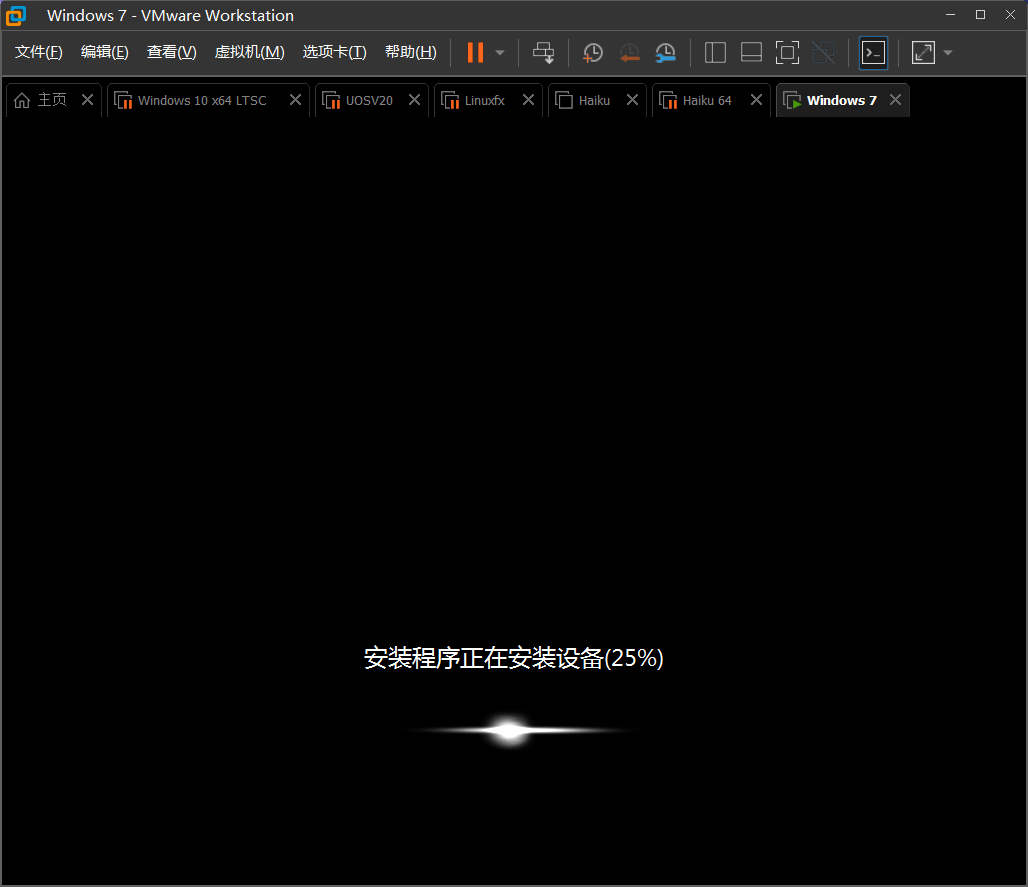Open the power options dropdown arrow
The image size is (1028, 887).
click(x=497, y=52)
